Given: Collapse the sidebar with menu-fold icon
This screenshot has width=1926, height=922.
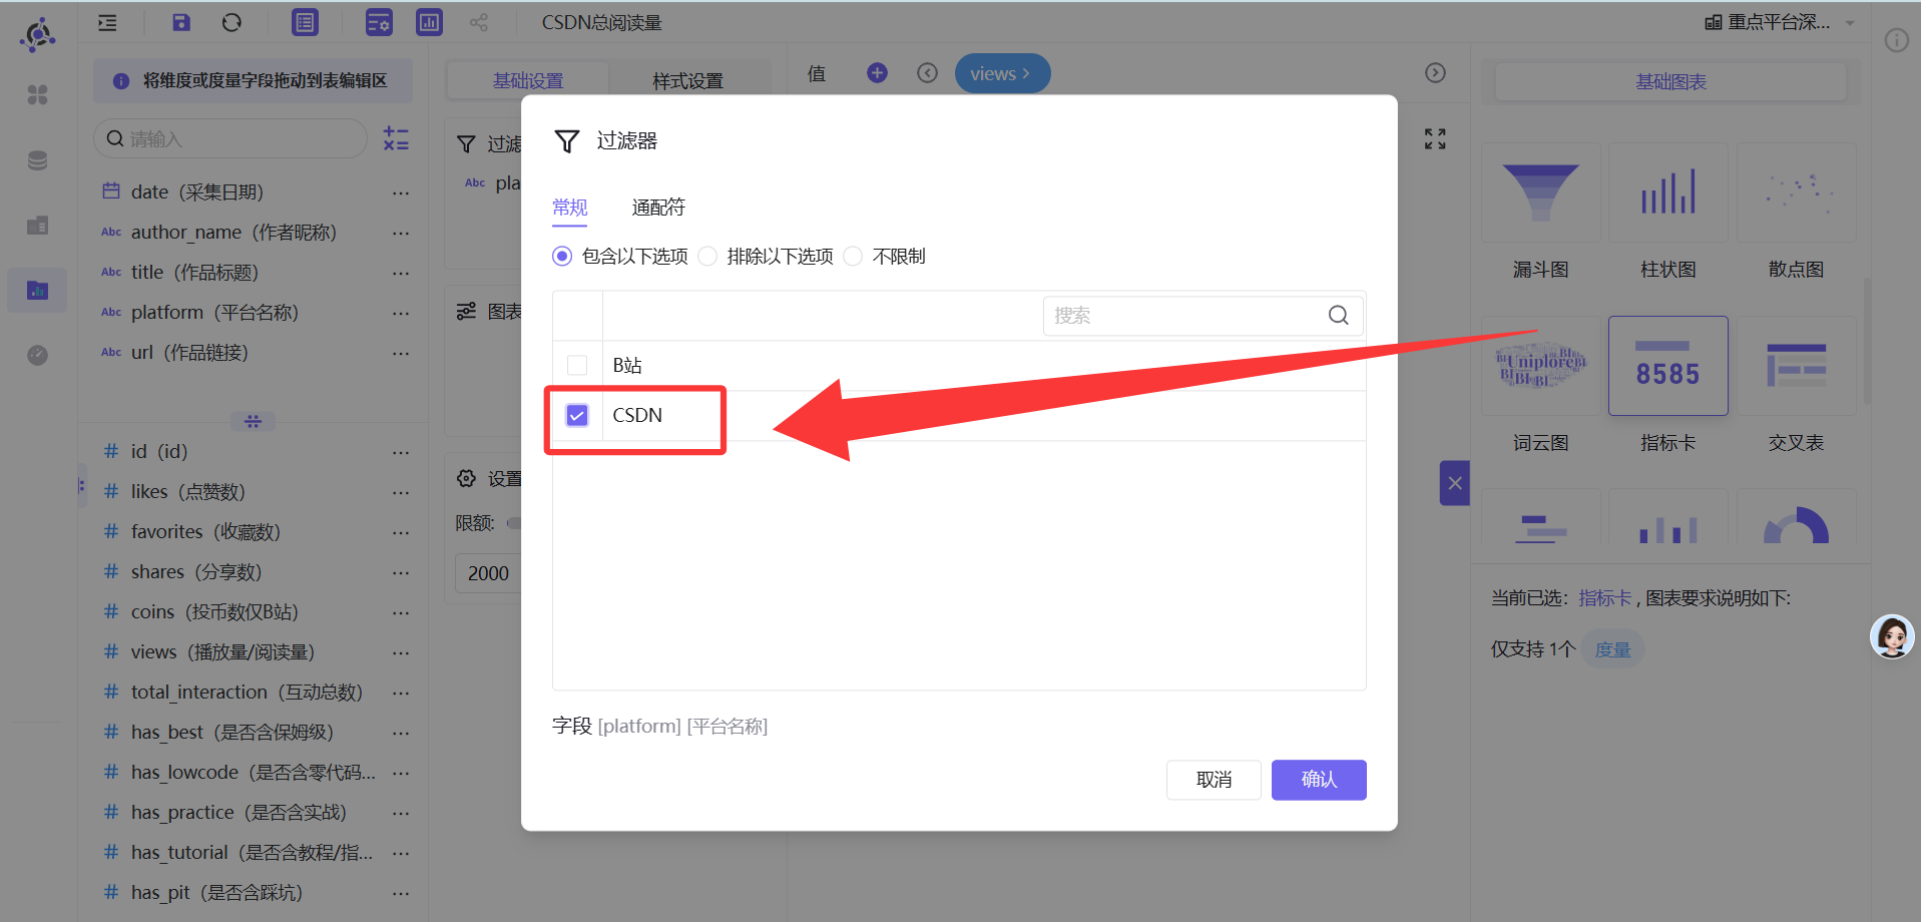Looking at the screenshot, I should (x=107, y=22).
